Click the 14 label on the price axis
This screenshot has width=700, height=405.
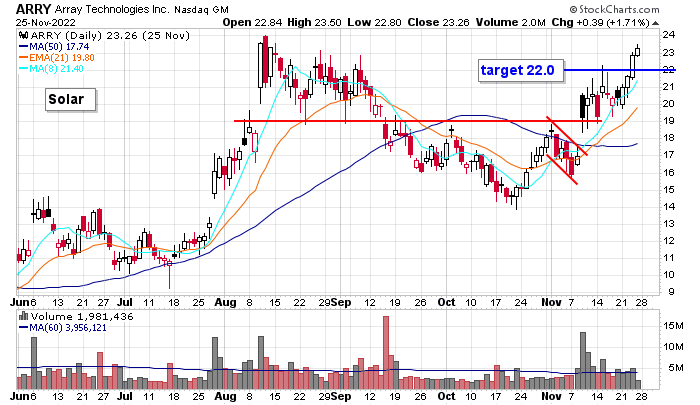[x=668, y=206]
